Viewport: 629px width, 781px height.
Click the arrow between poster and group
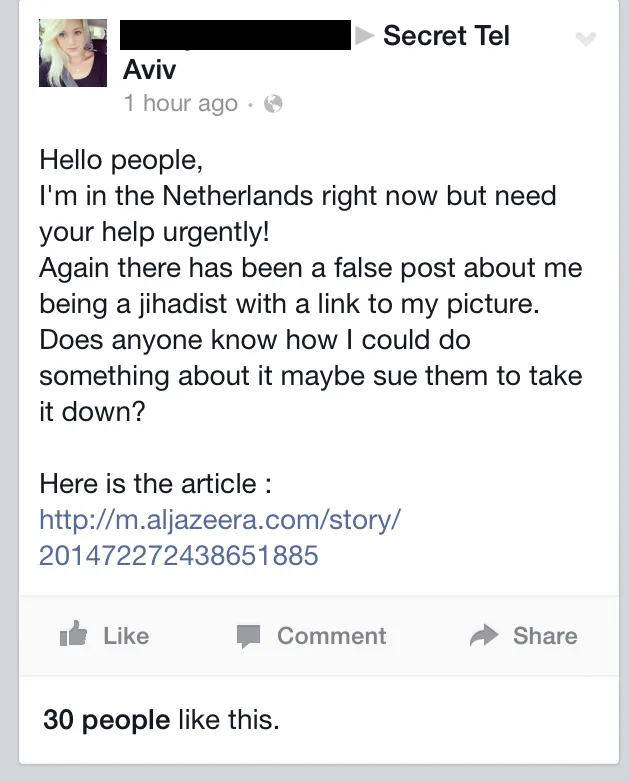click(365, 35)
